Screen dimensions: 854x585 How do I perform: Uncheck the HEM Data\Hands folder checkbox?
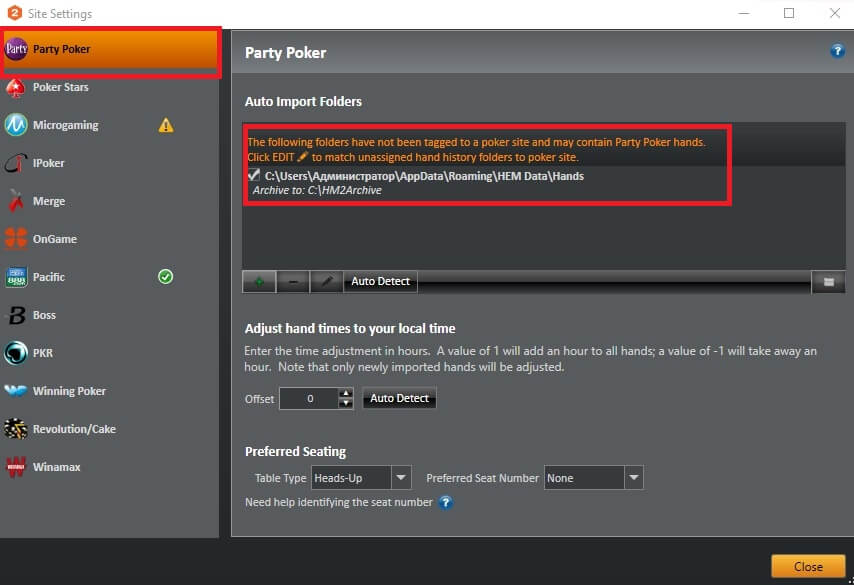[254, 175]
